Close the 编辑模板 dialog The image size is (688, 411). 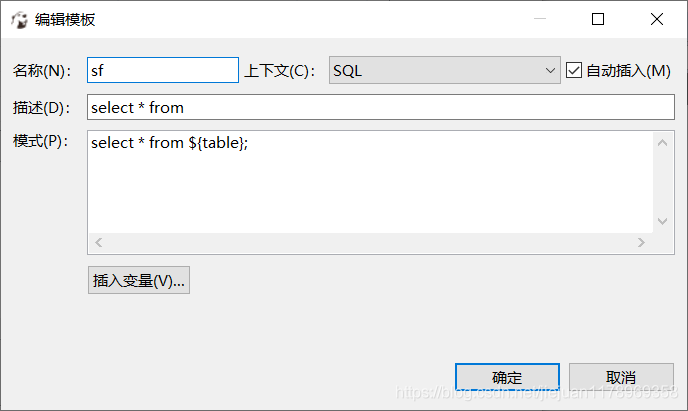[x=656, y=19]
